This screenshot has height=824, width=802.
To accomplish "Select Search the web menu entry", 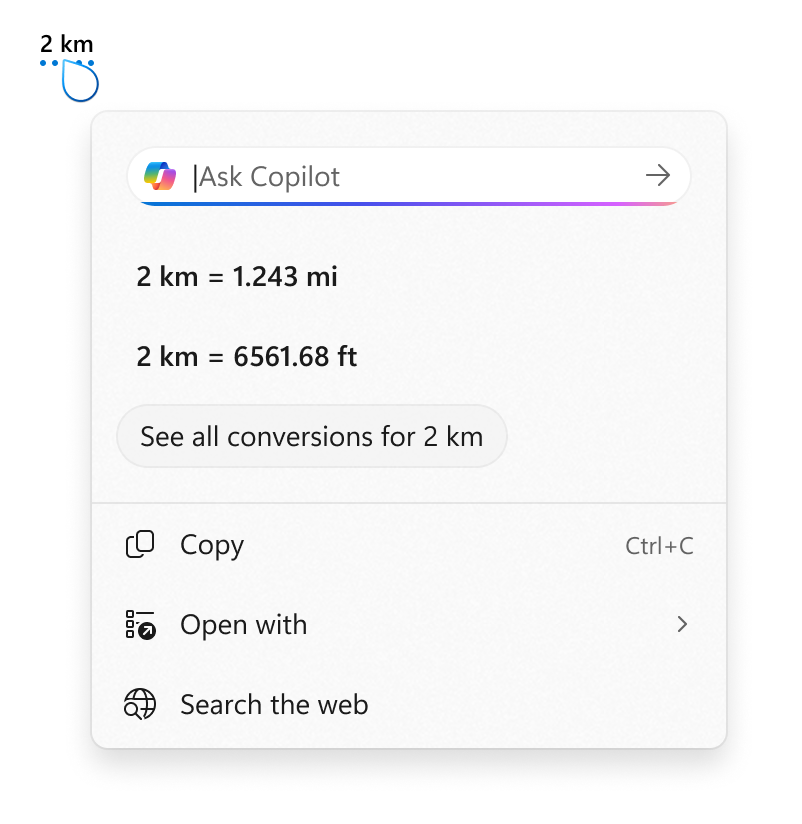I will click(274, 705).
